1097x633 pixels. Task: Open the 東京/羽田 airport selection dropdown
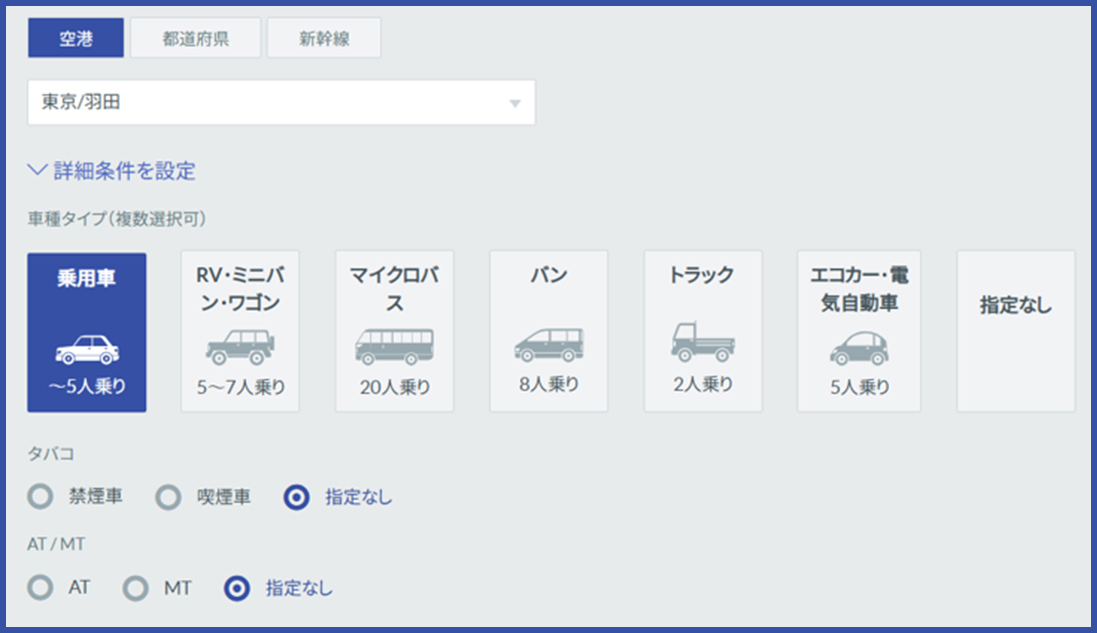pyautogui.click(x=280, y=101)
